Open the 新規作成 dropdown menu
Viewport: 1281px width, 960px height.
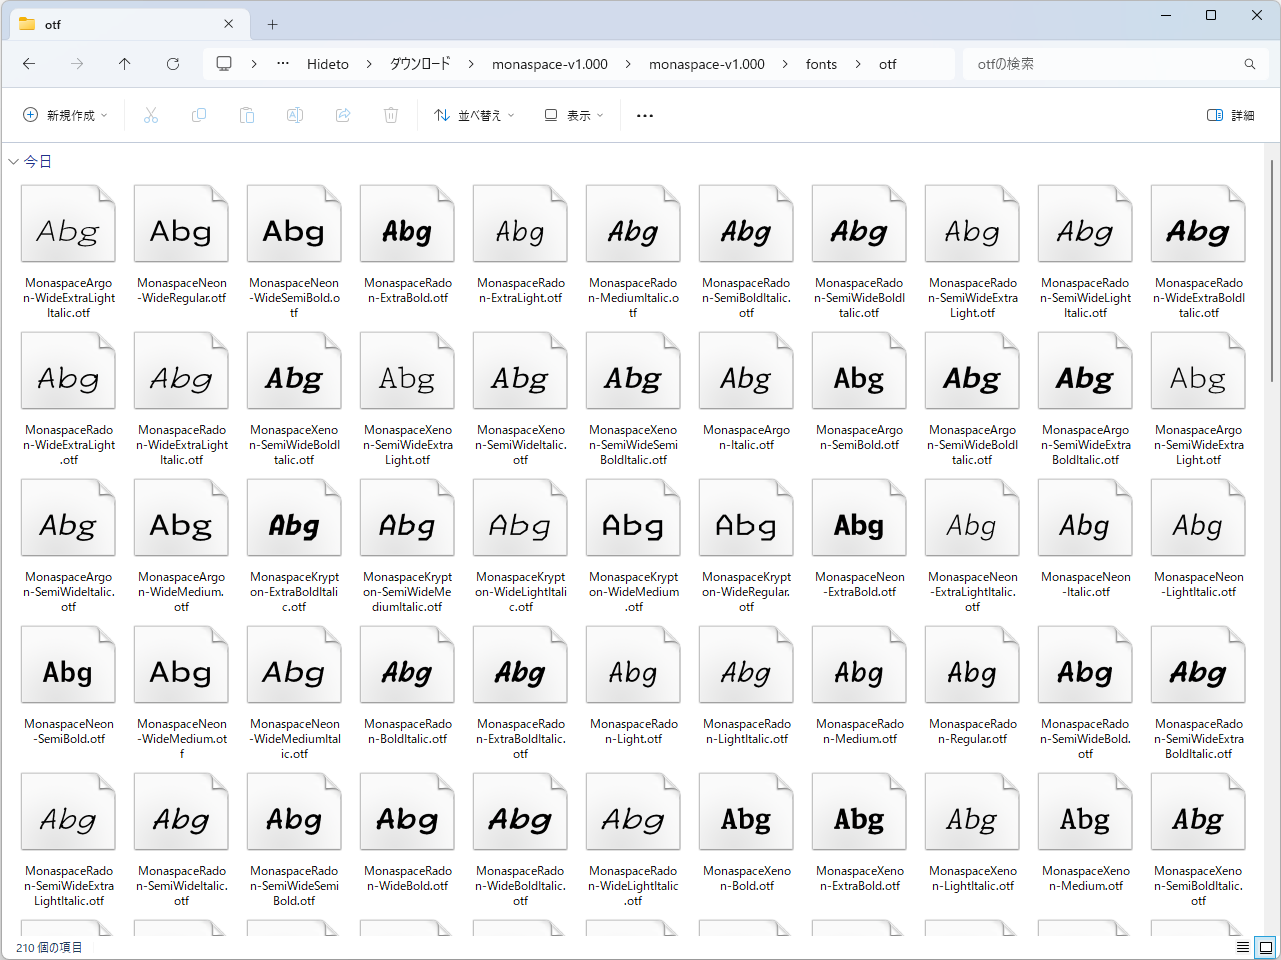[x=64, y=115]
